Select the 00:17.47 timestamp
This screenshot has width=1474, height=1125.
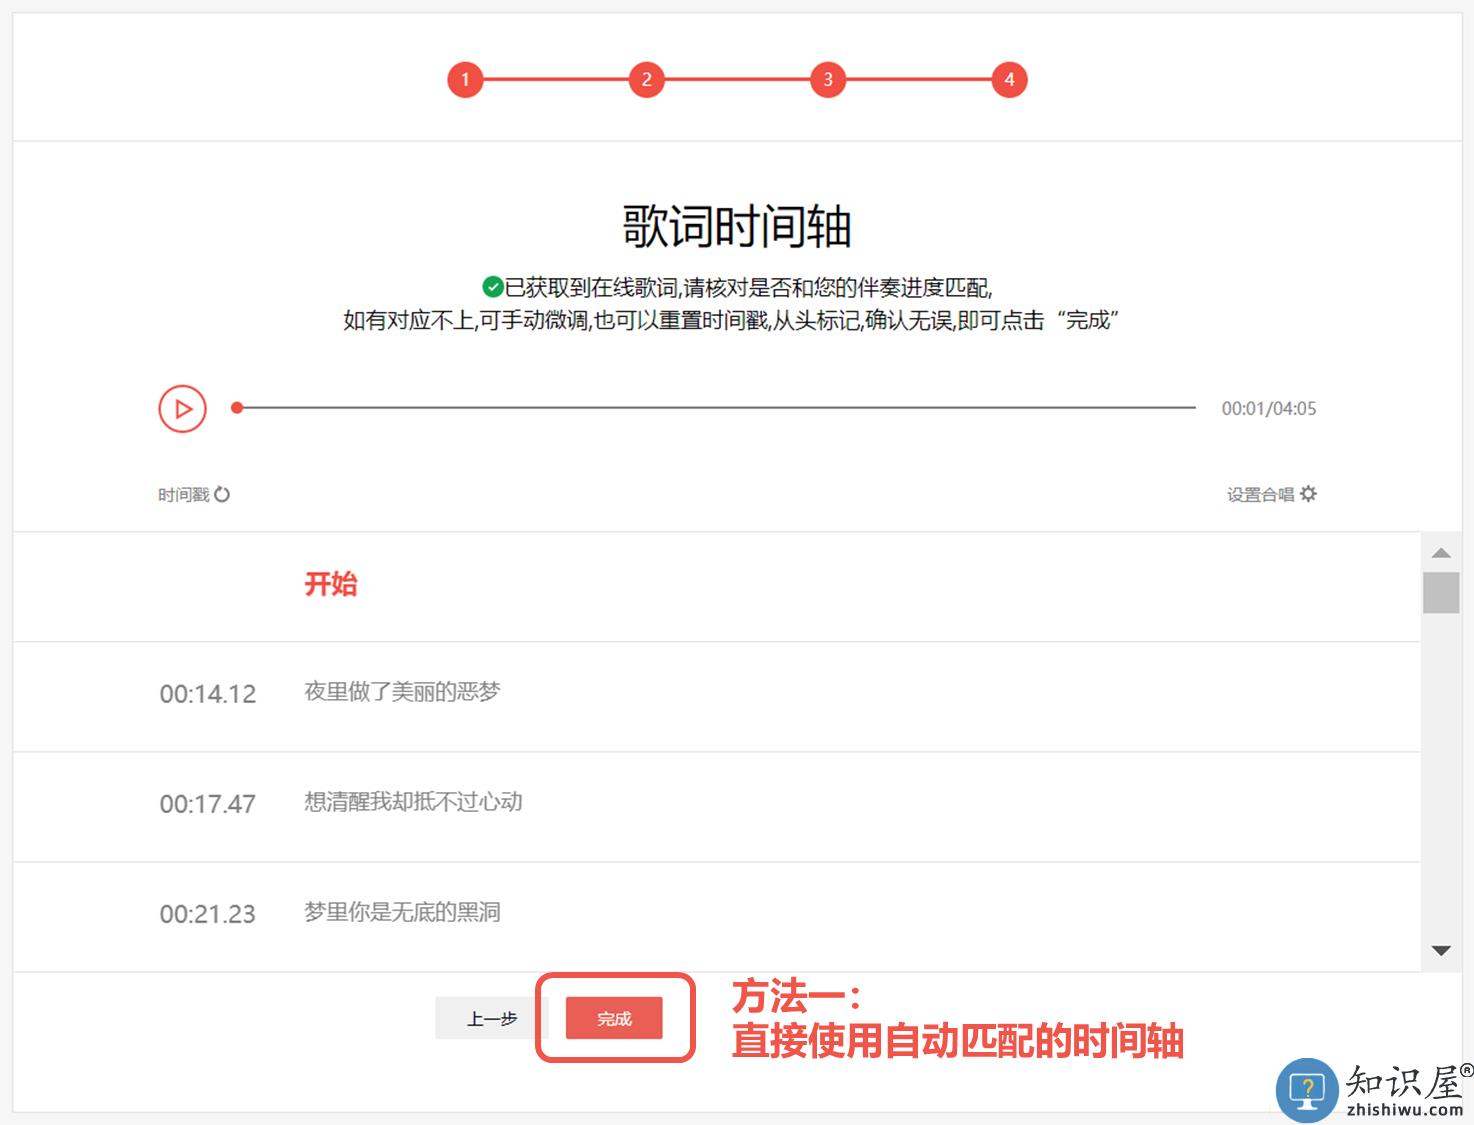pos(208,804)
